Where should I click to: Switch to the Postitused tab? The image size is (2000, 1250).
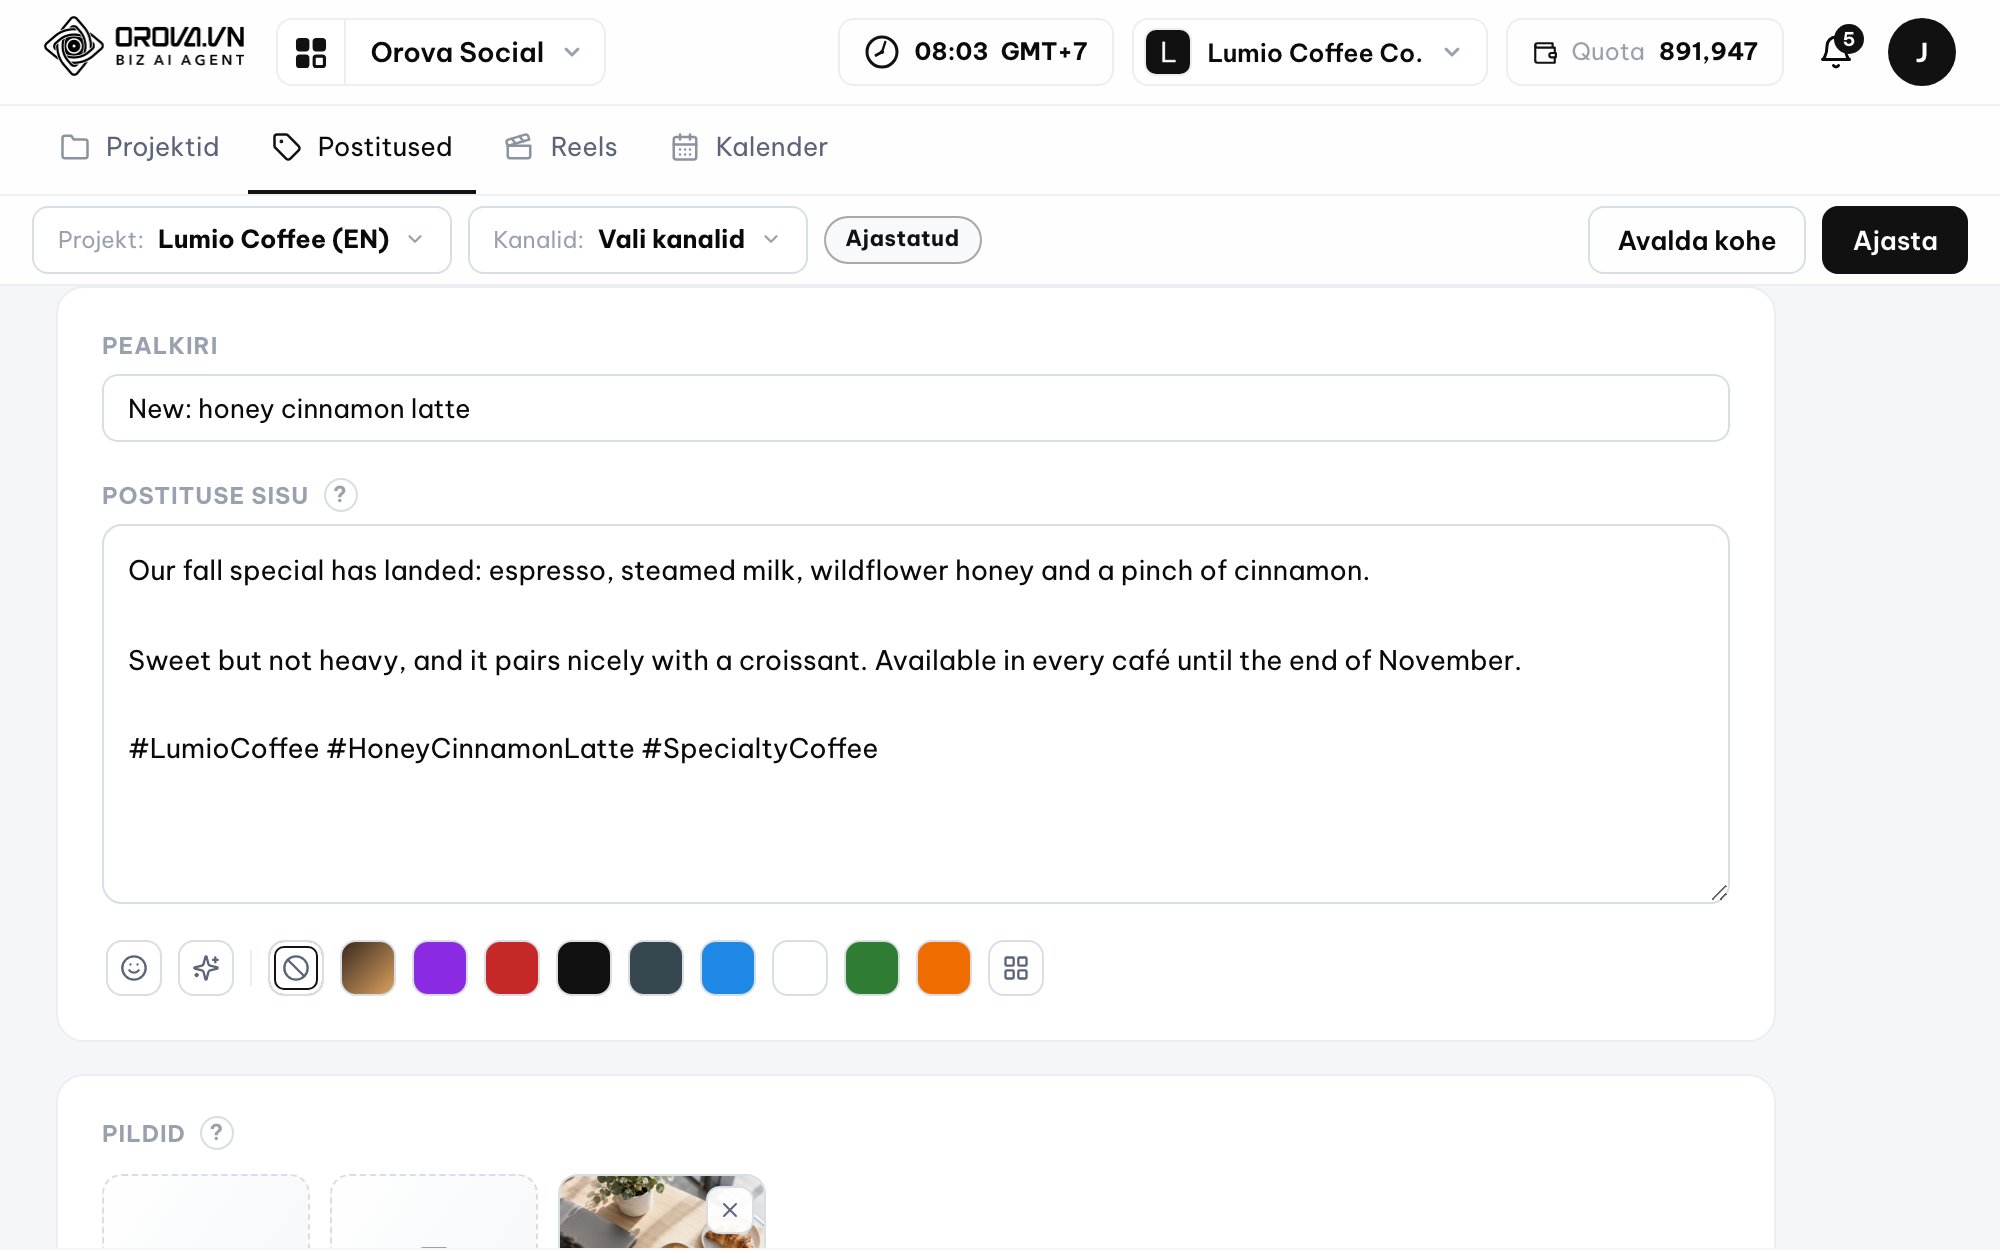pos(362,147)
